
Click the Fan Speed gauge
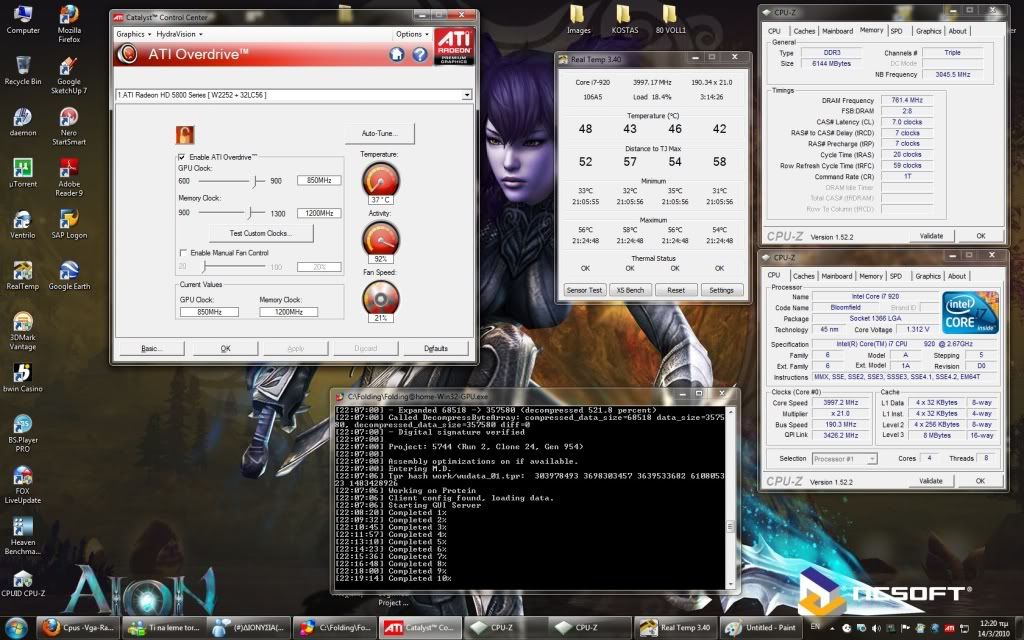[378, 298]
